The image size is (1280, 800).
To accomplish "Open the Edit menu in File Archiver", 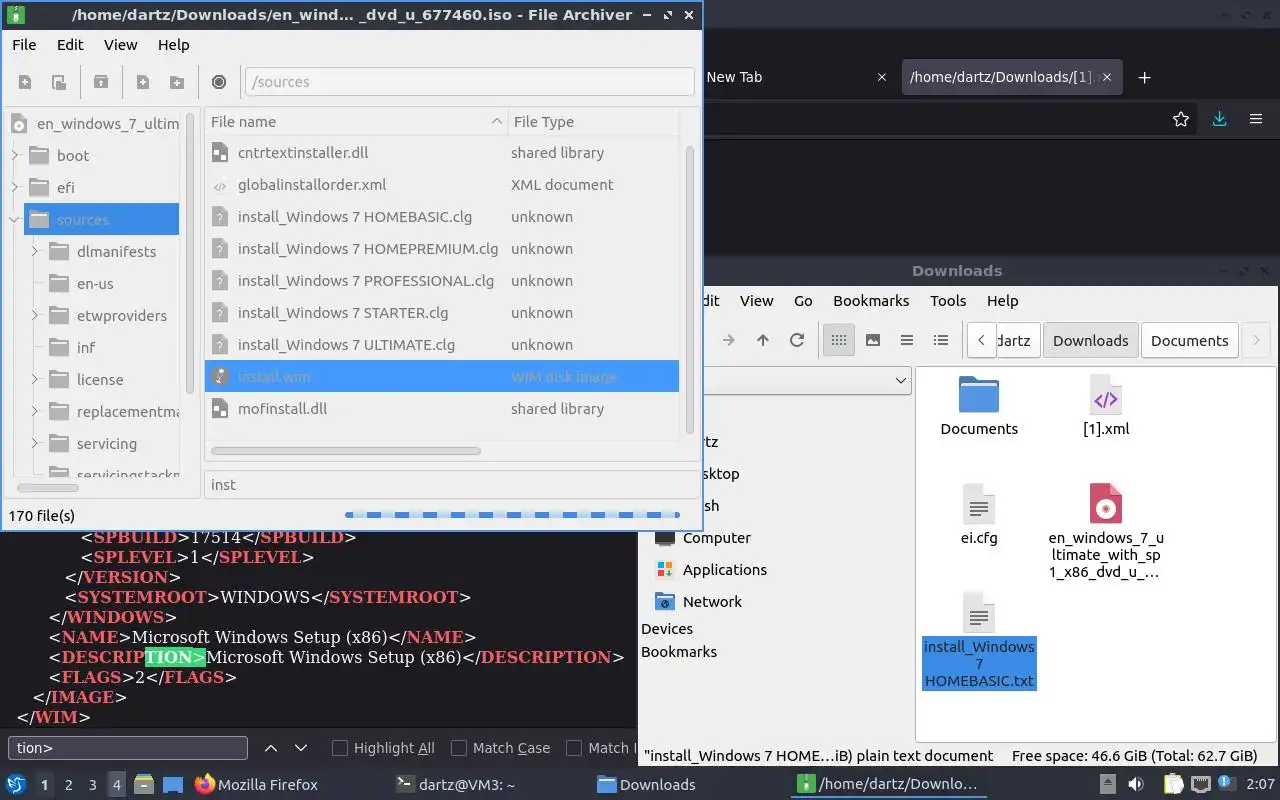I will coord(70,45).
